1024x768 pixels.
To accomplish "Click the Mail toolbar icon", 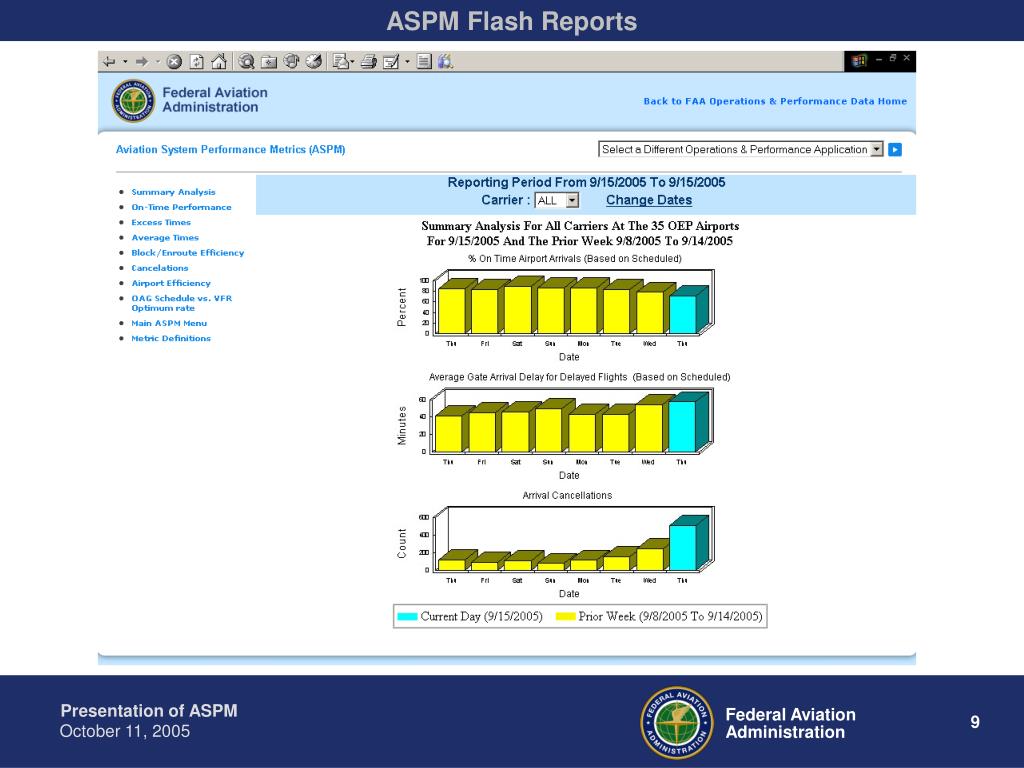I will pyautogui.click(x=342, y=61).
